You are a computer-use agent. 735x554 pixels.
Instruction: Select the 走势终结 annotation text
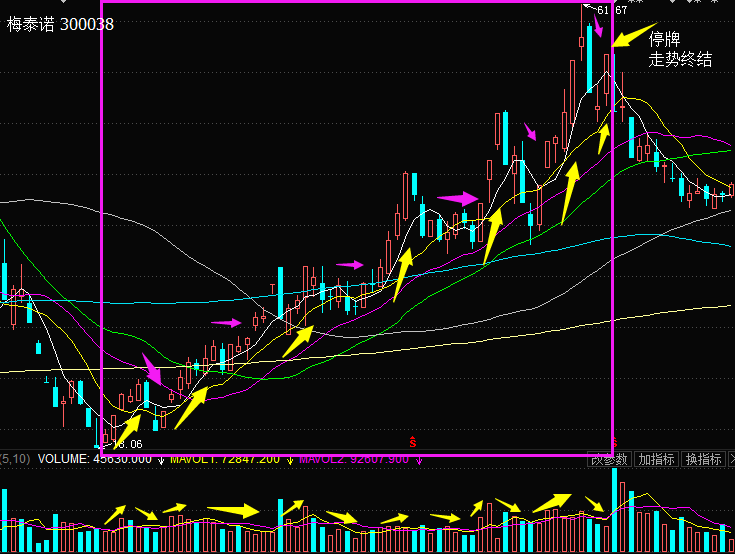(x=681, y=59)
